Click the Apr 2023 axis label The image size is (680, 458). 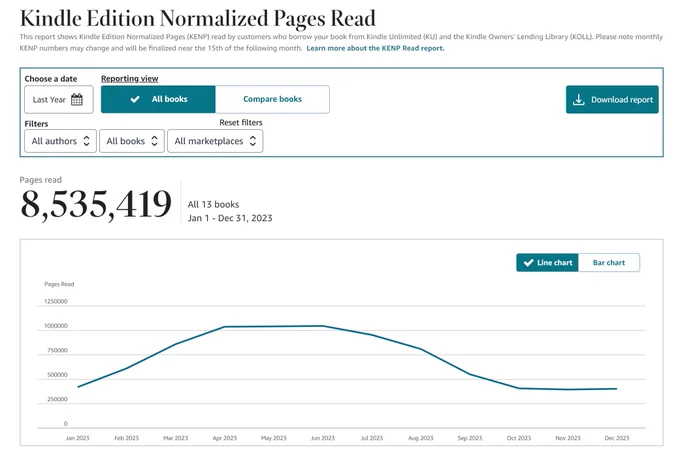(225, 438)
